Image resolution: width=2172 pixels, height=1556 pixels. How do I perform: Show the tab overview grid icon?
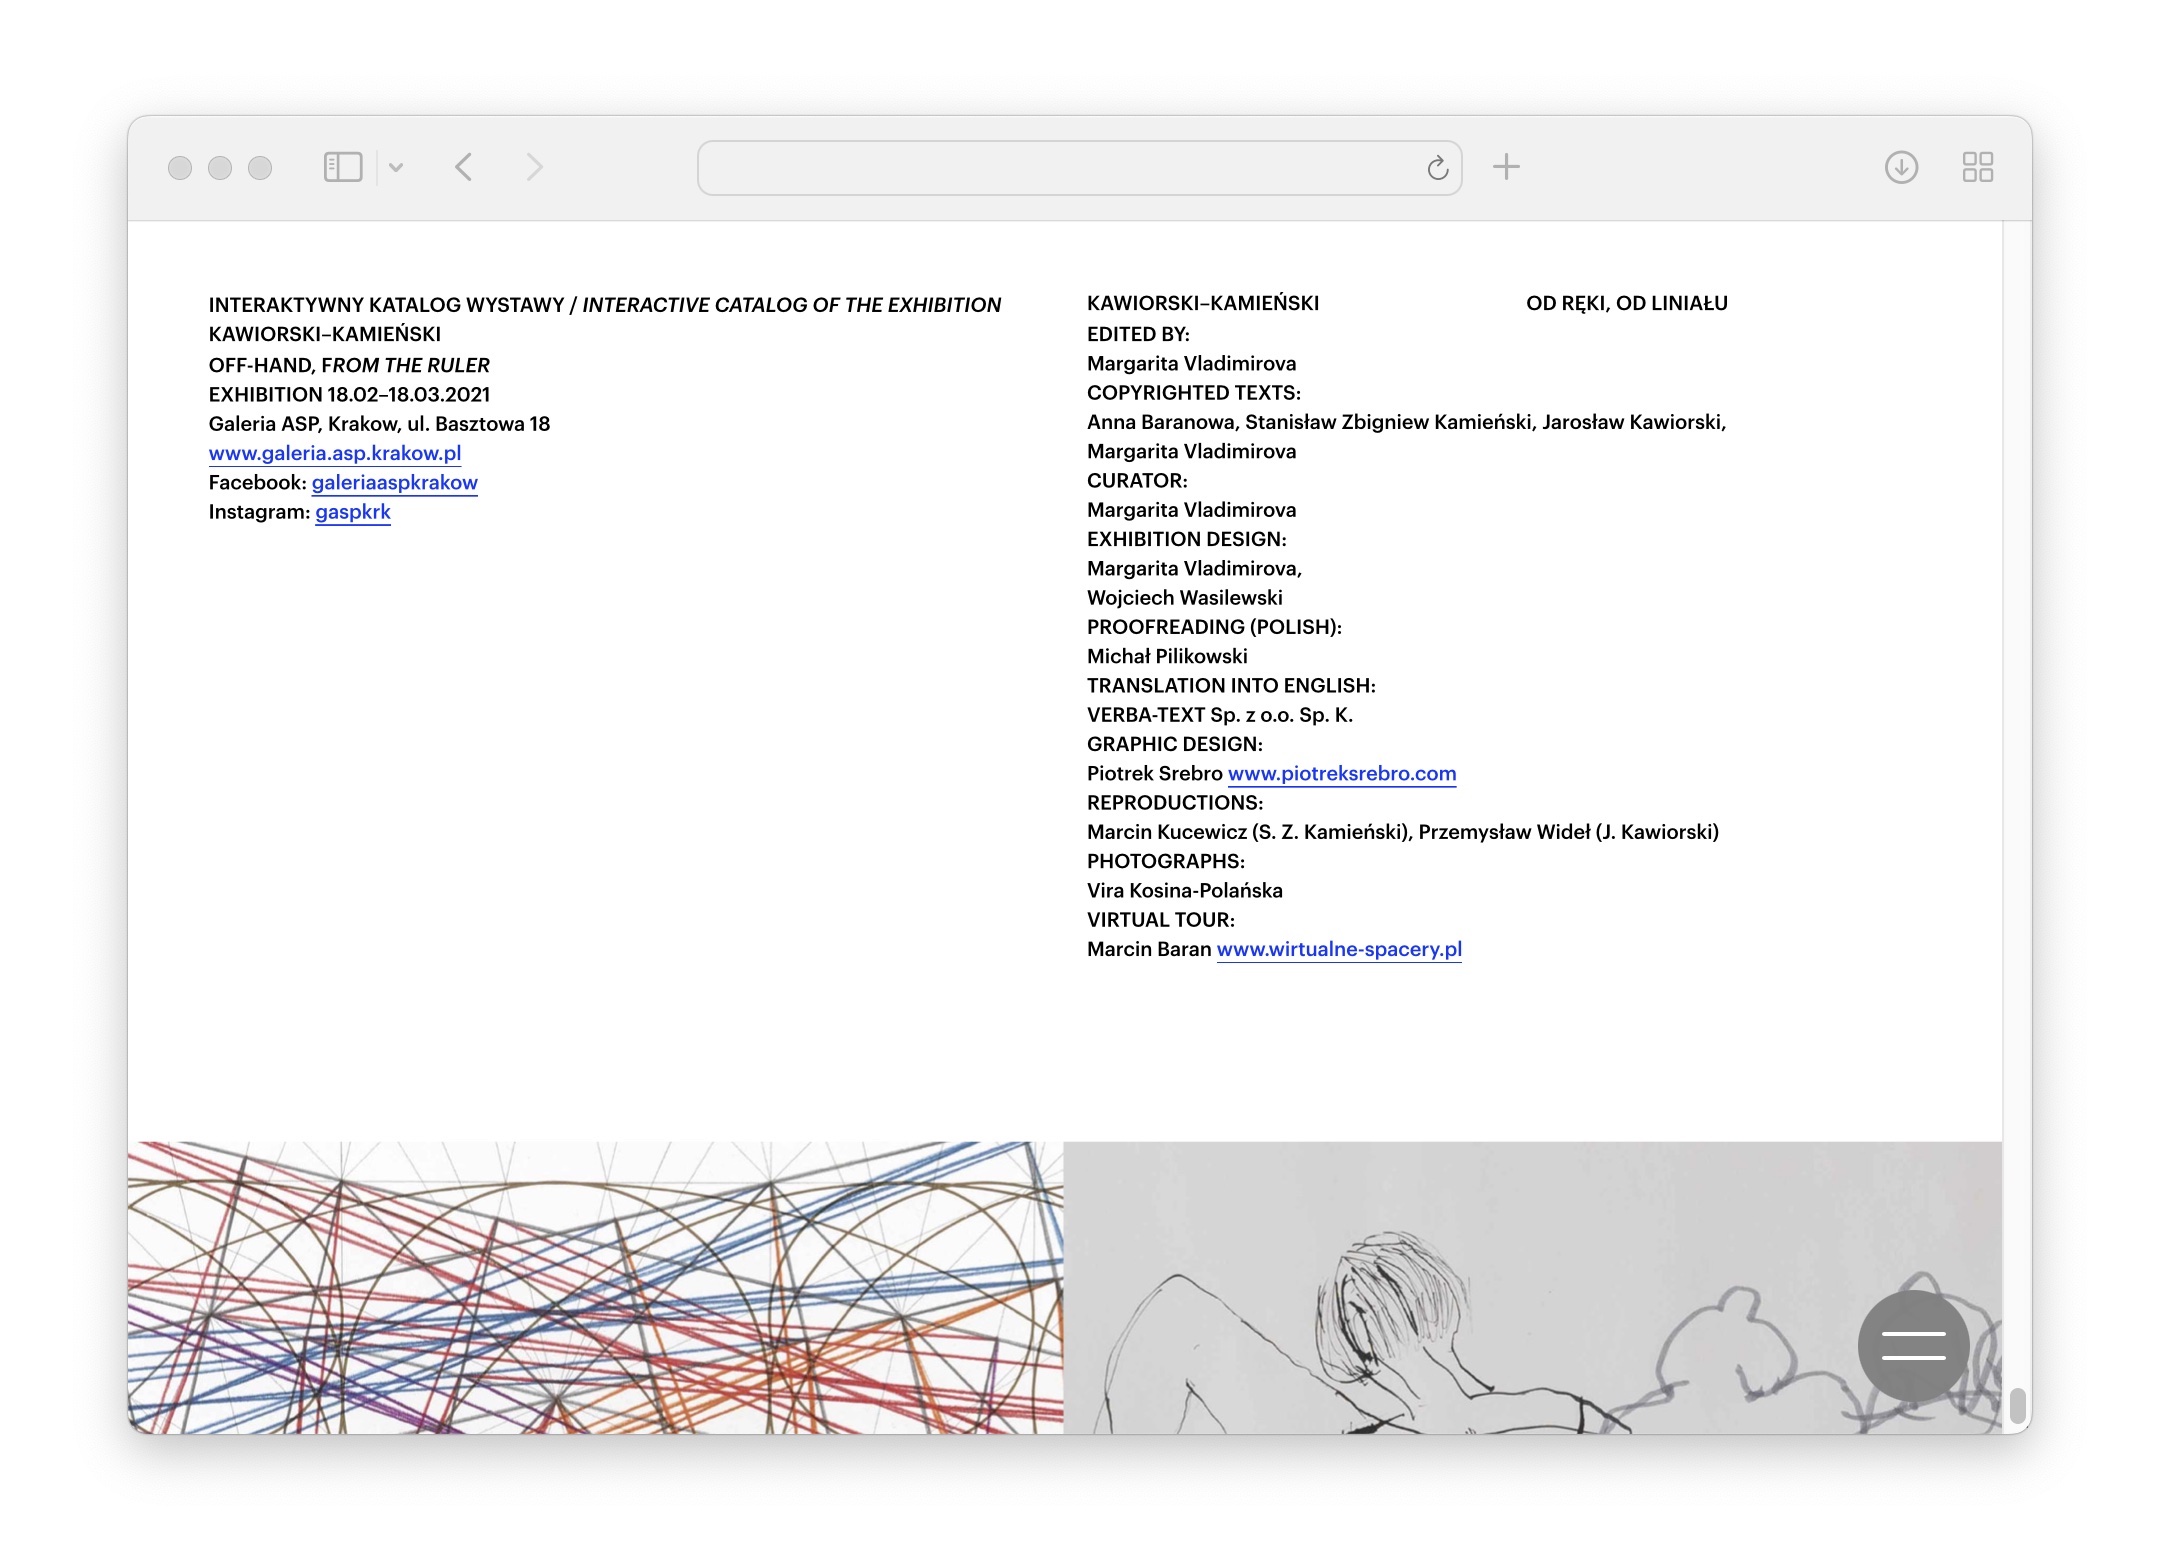click(1977, 167)
